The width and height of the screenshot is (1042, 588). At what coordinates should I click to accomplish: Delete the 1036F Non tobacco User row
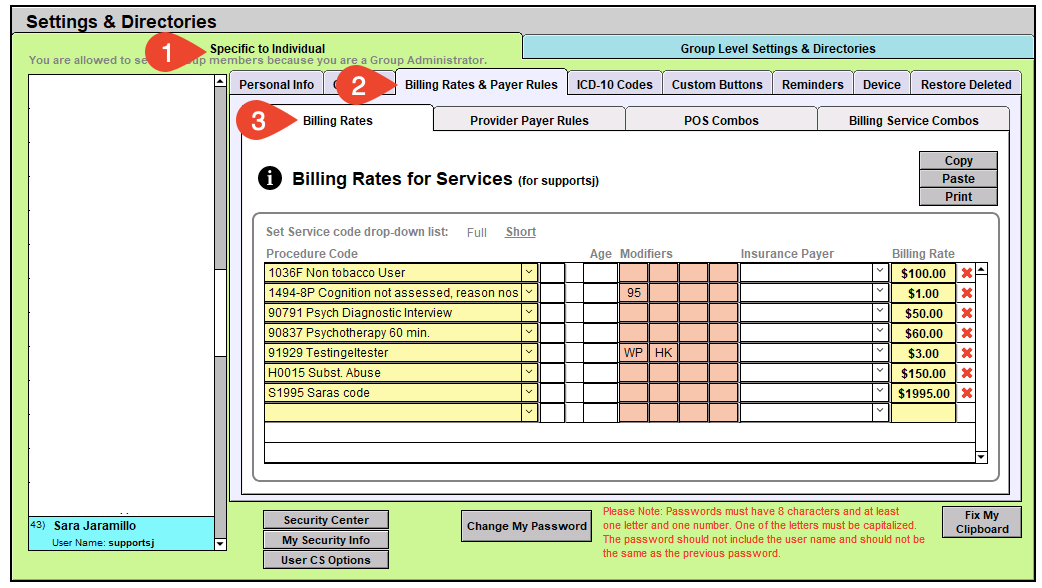click(x=967, y=273)
